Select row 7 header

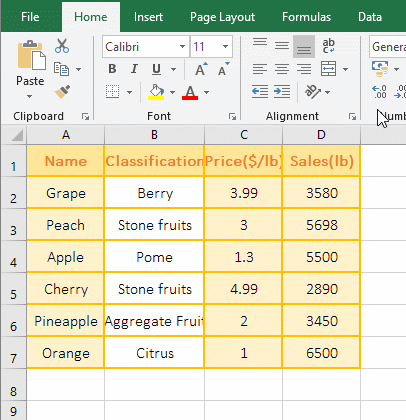[13, 353]
